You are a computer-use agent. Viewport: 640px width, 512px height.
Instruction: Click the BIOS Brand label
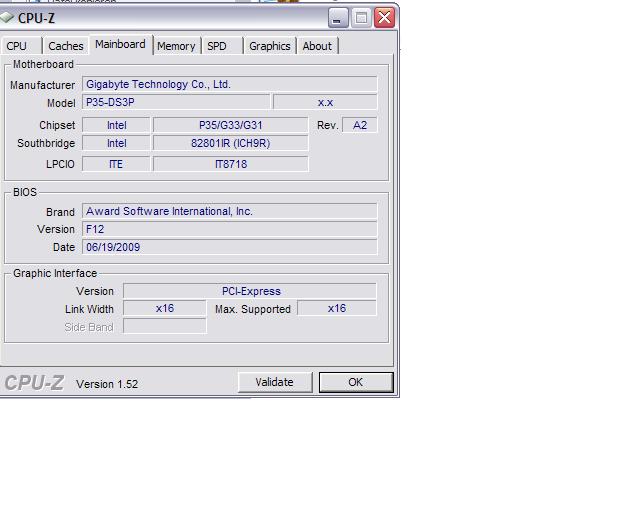pos(60,212)
